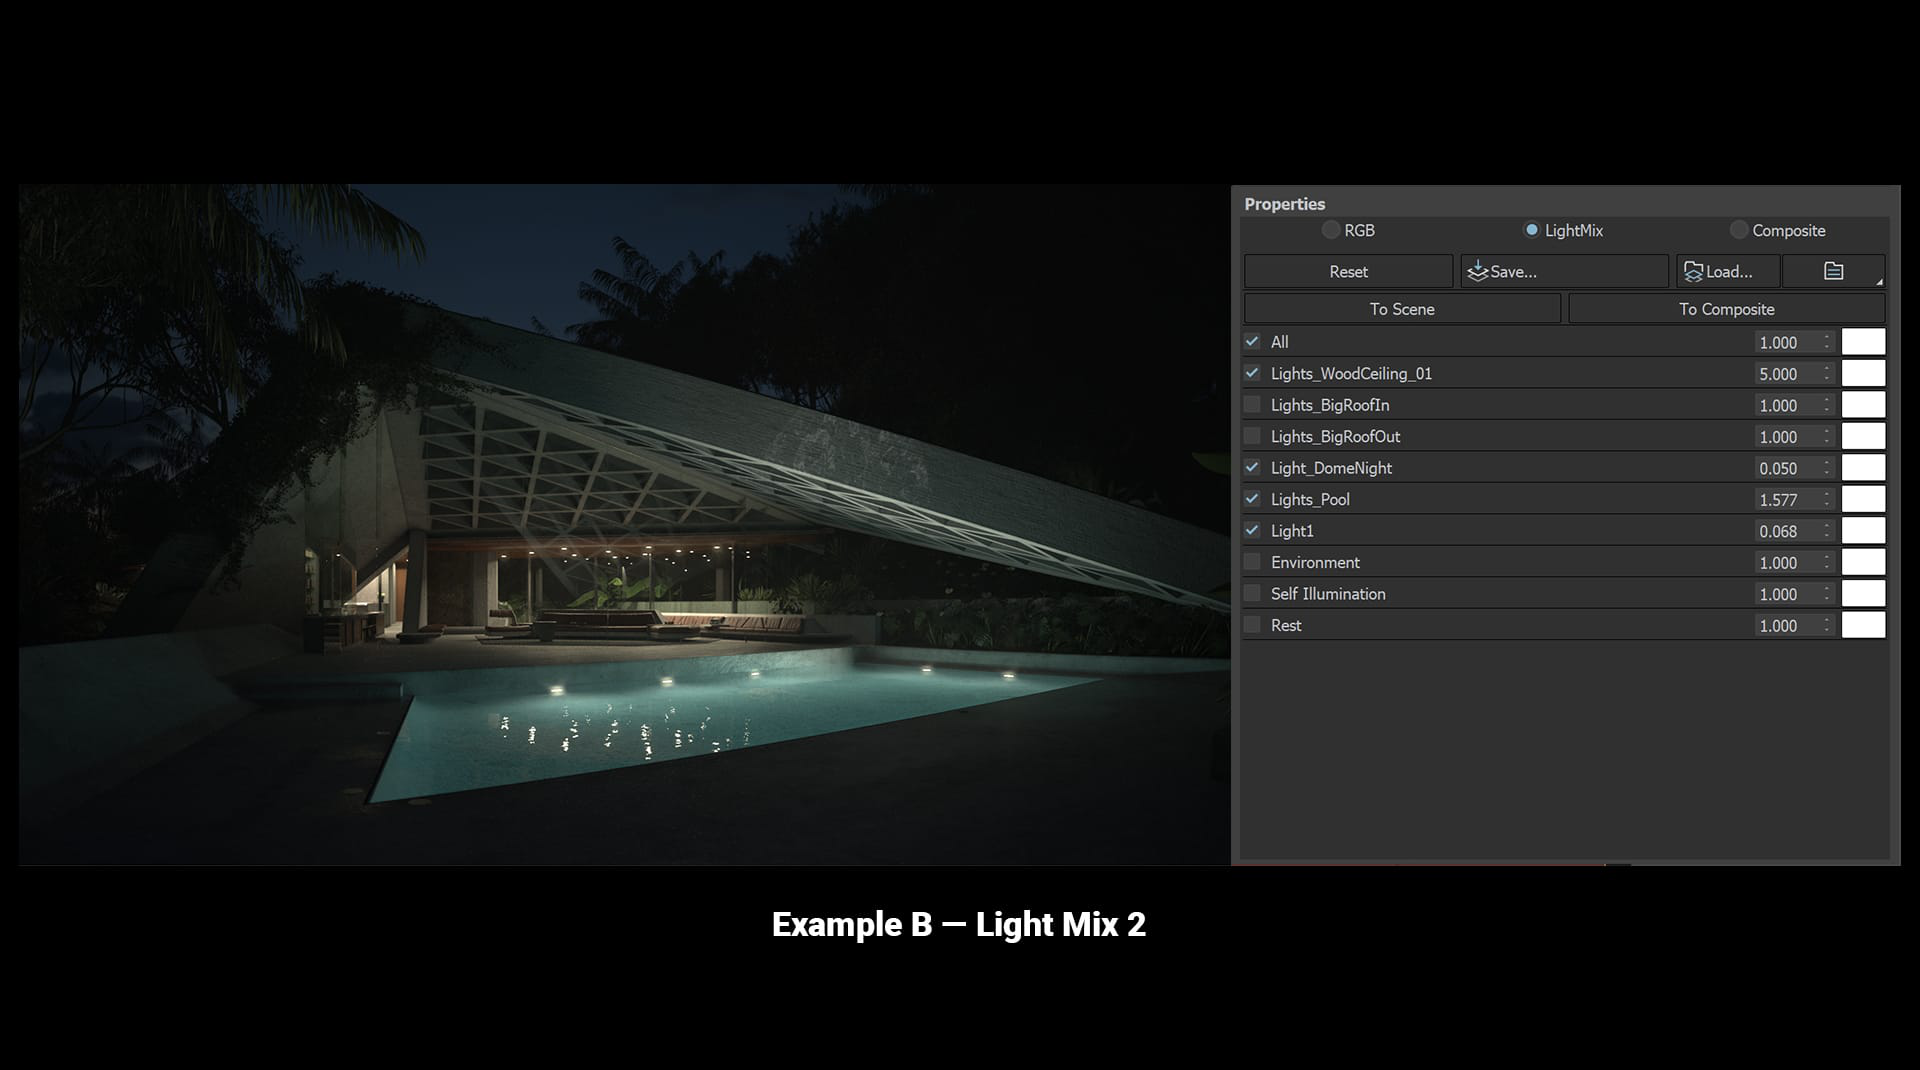Open the Lights_Pool color swatch

coord(1863,499)
